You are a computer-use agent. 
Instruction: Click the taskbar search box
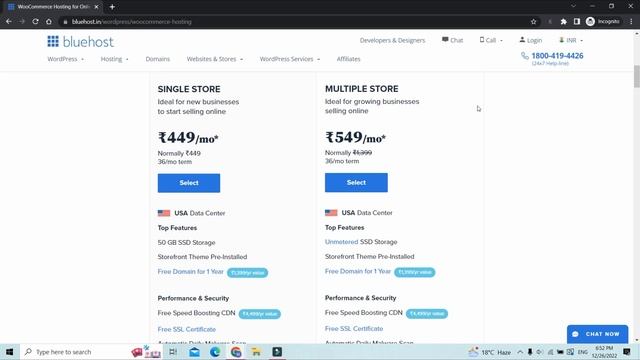pyautogui.click(x=91, y=352)
